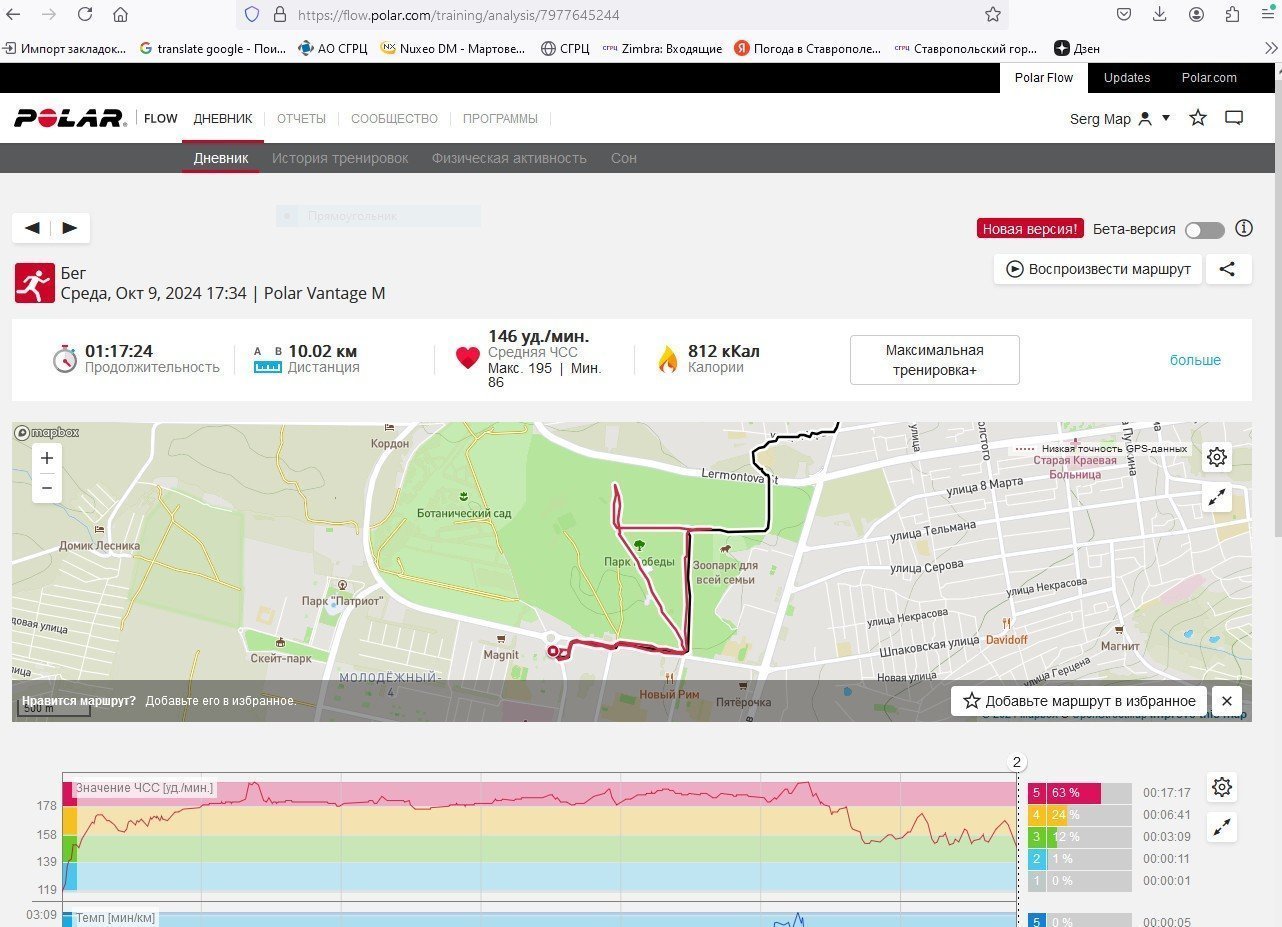
Task: Select the Polar Flow top tab
Action: pos(1043,78)
